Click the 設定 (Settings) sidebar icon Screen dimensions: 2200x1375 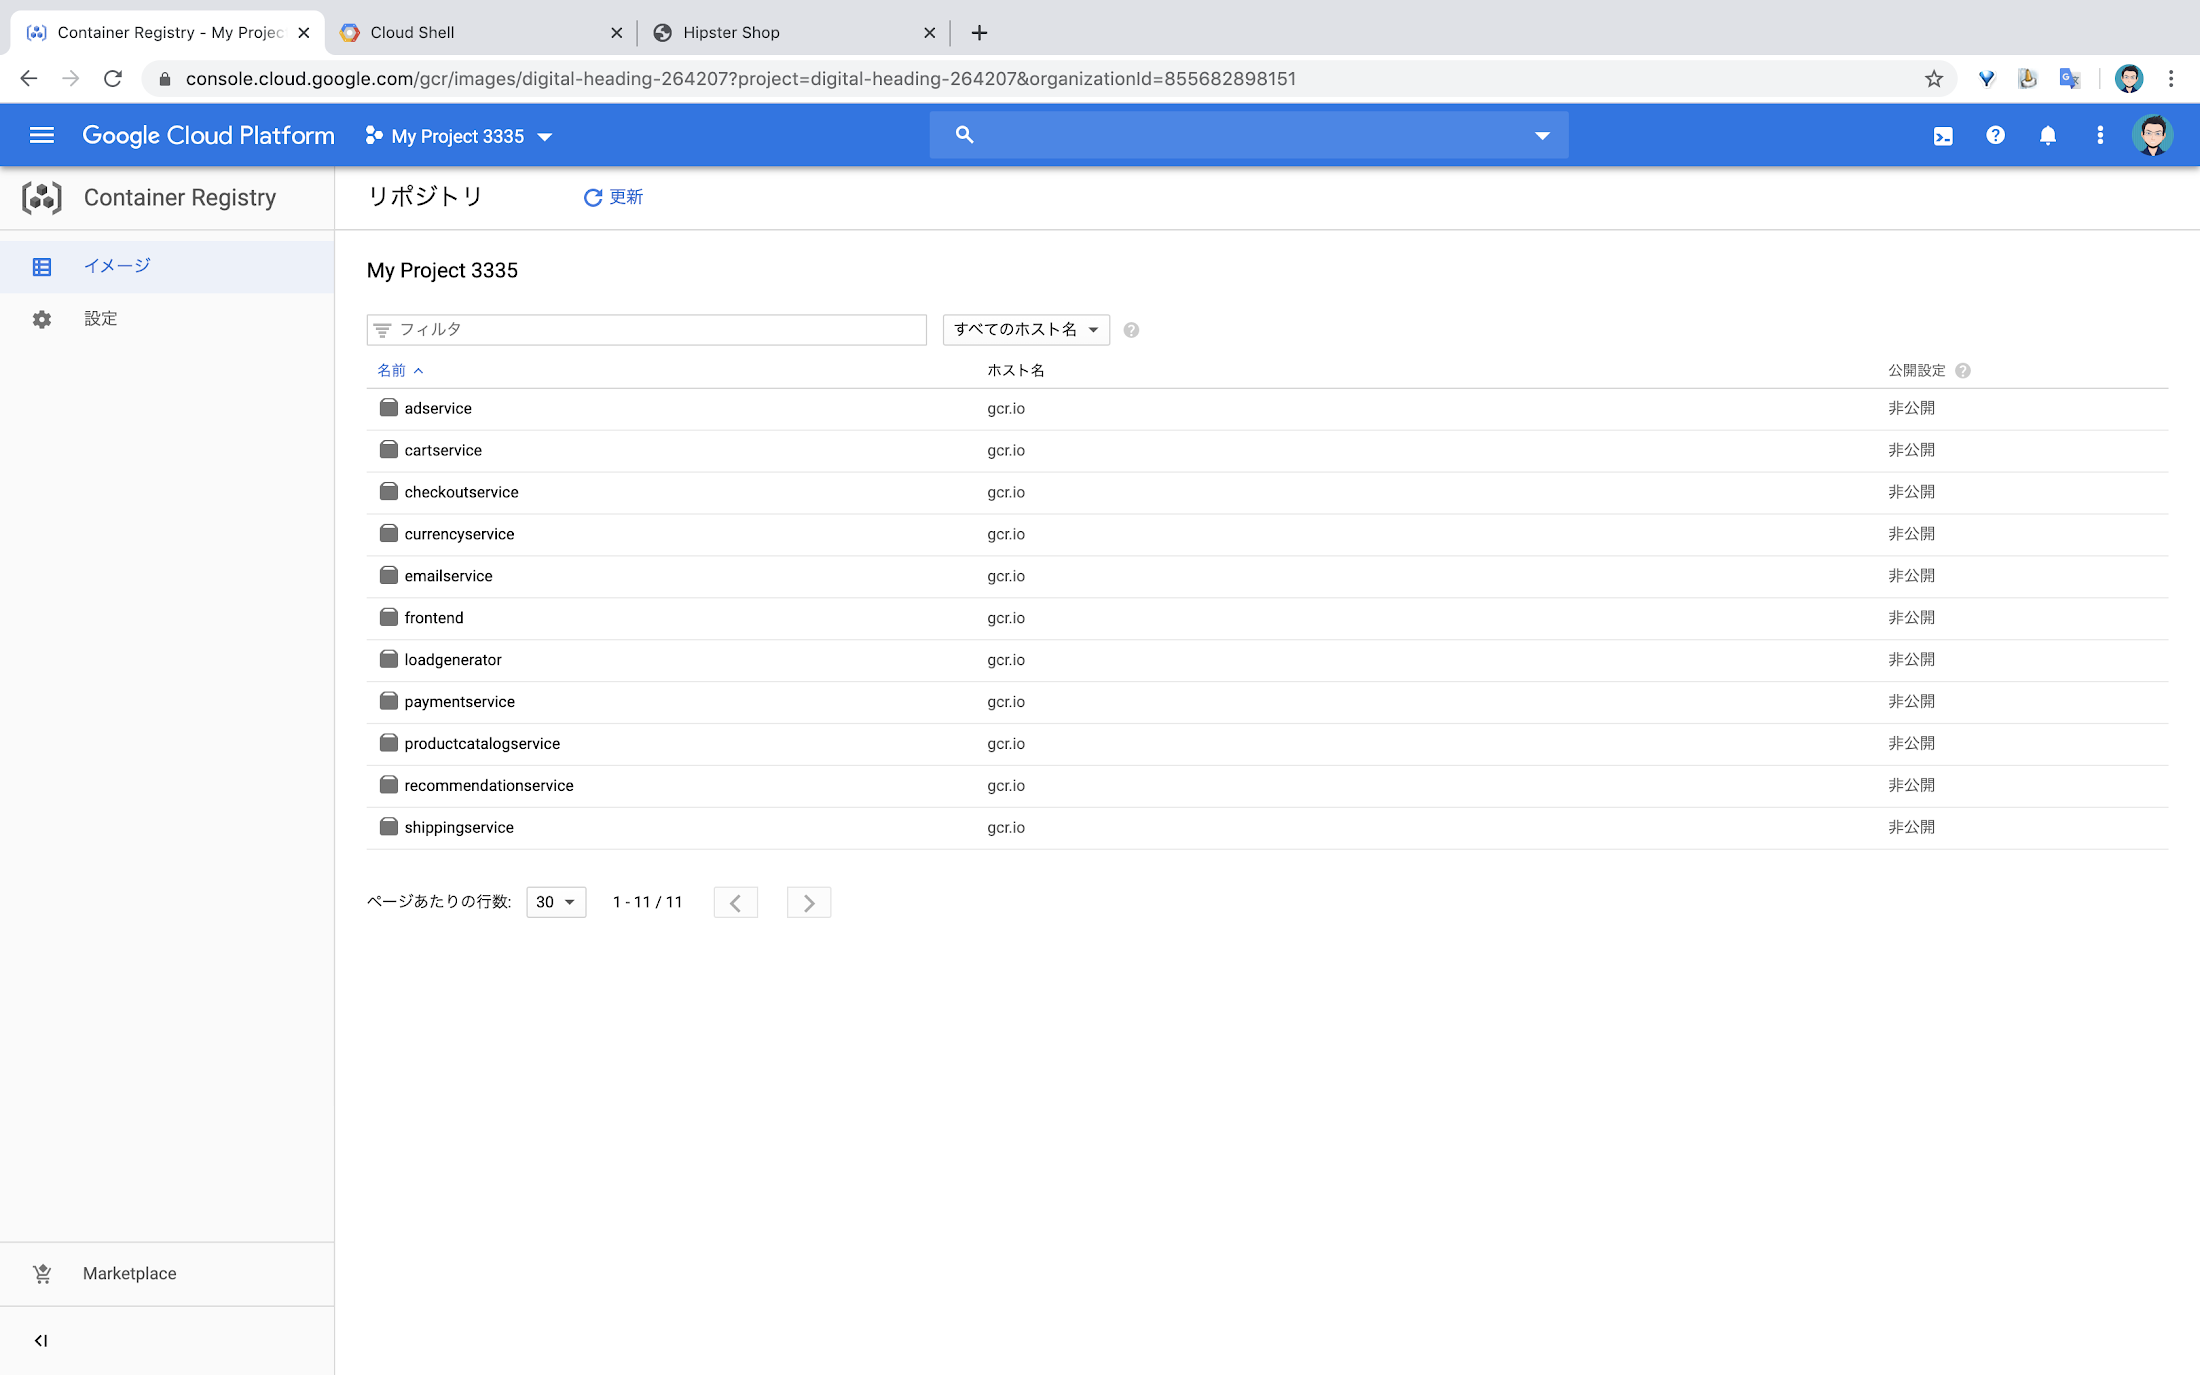(x=41, y=318)
